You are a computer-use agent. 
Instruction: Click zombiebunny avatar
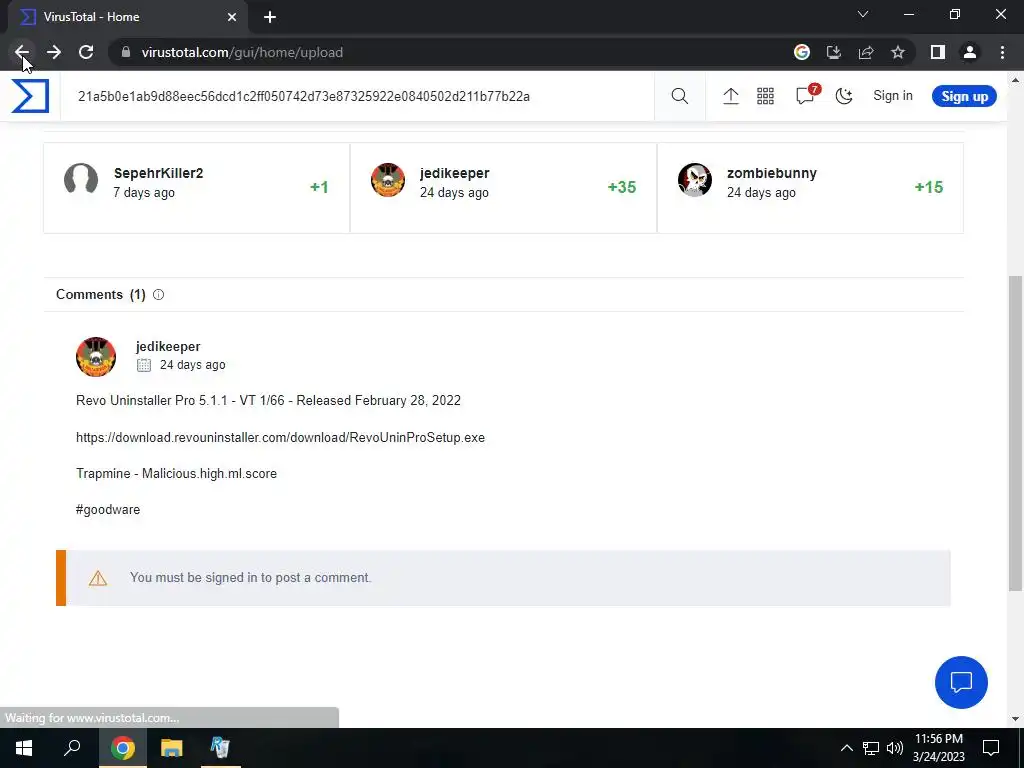tap(695, 180)
